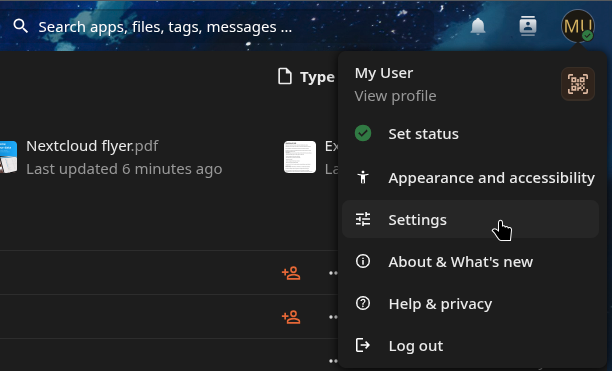Click the accessibility person icon
The image size is (612, 371).
363,178
